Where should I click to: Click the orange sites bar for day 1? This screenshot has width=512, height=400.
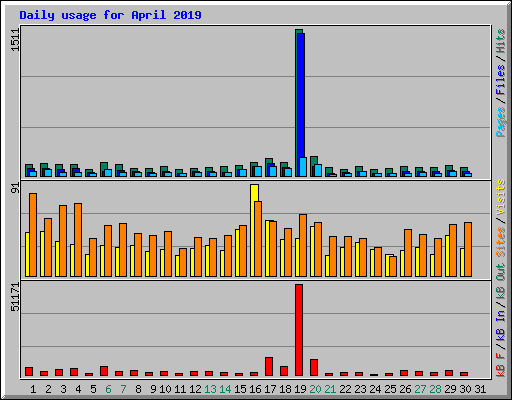(x=33, y=235)
